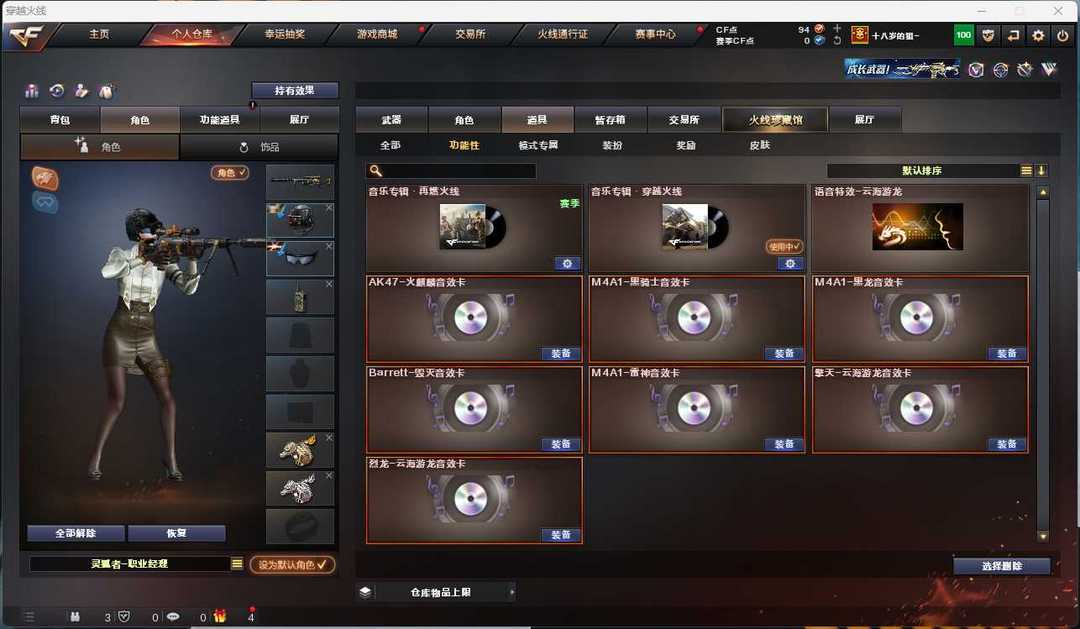Click the 全部解除 button
This screenshot has height=629, width=1080.
(76, 533)
